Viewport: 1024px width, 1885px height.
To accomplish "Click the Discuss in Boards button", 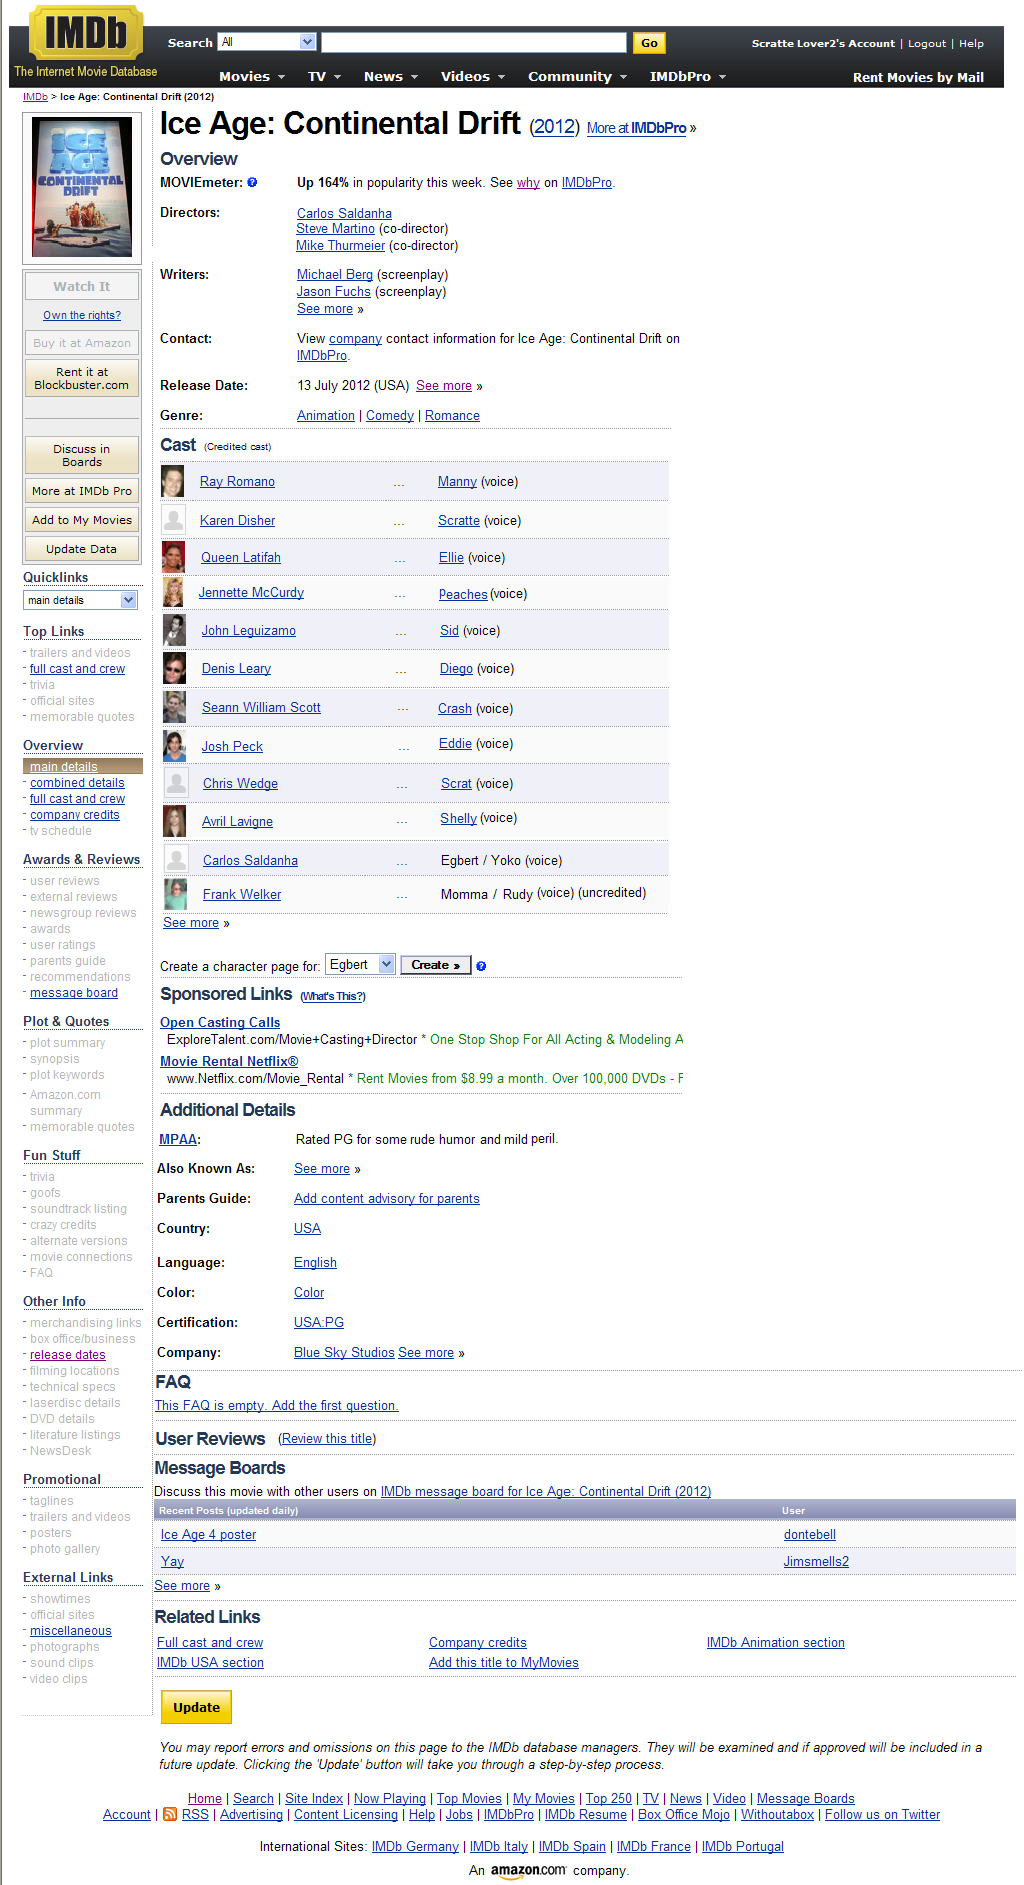I will coord(82,455).
